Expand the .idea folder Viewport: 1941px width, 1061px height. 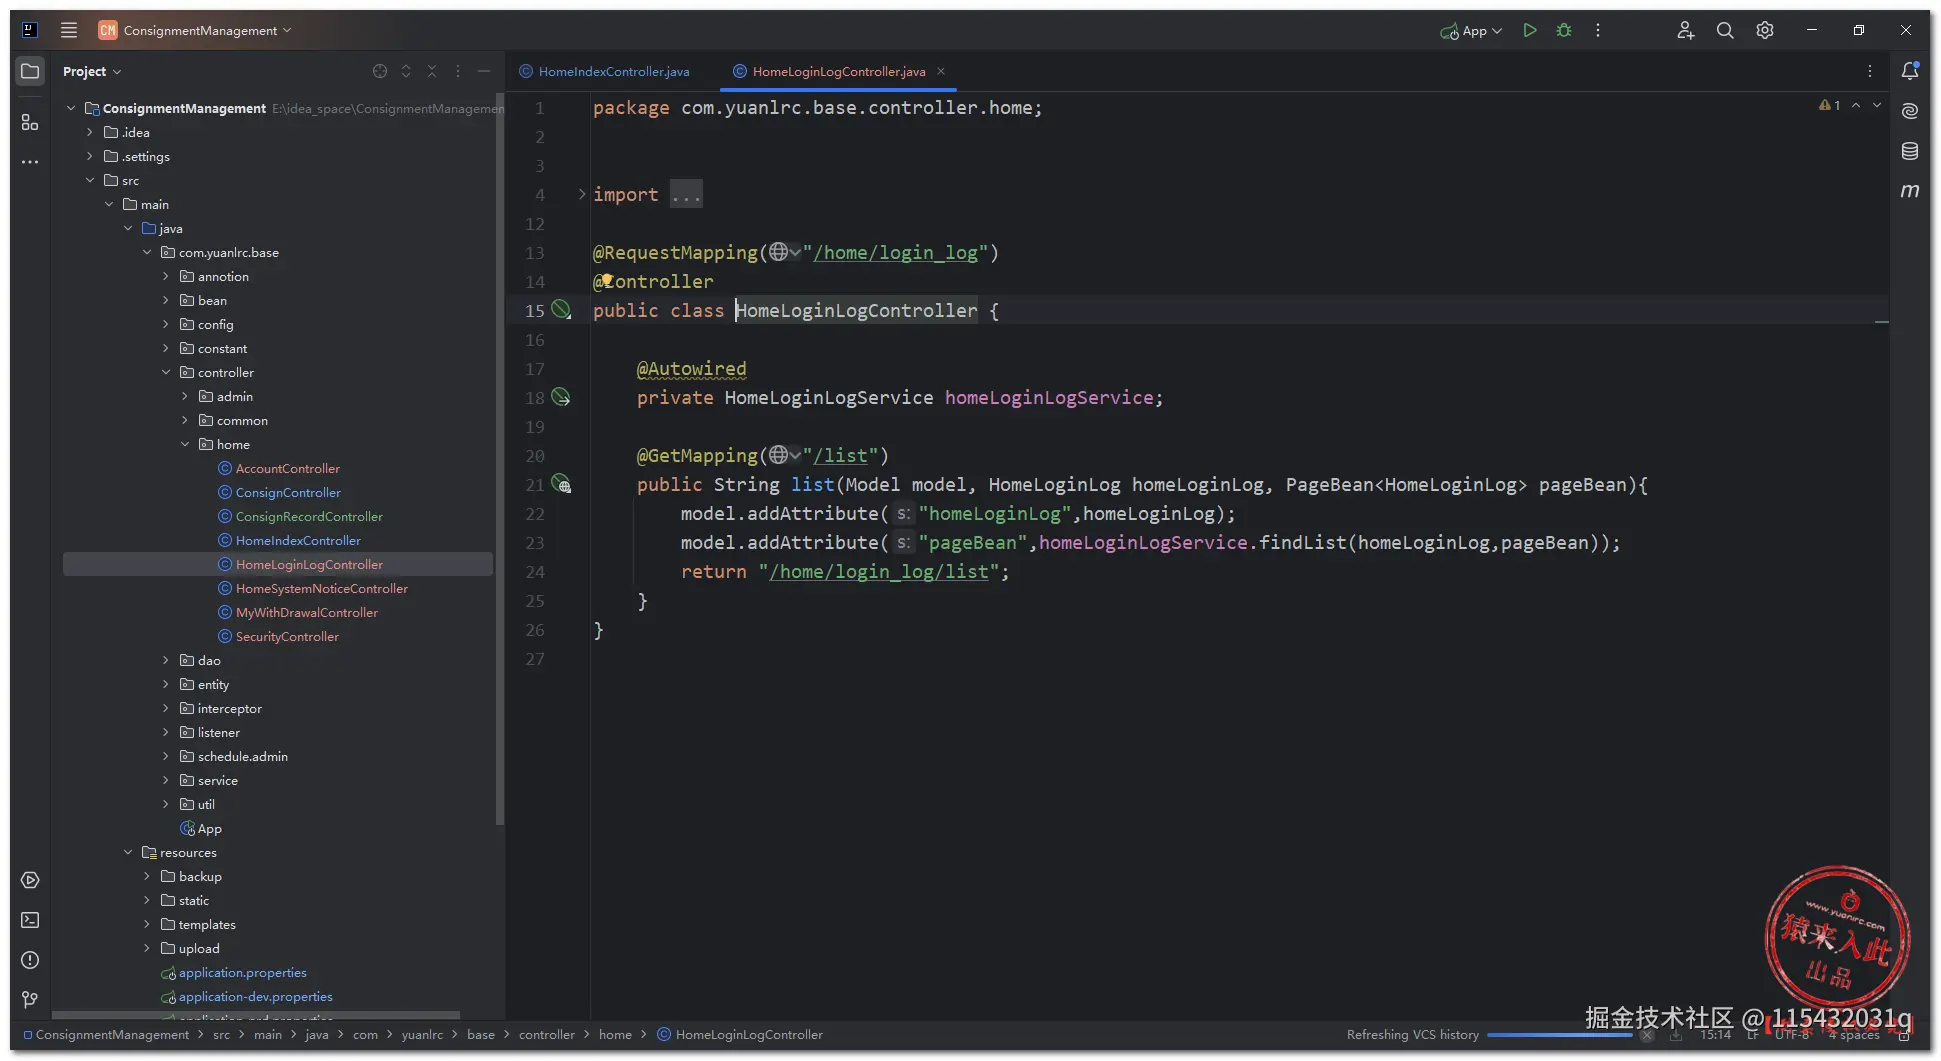(x=90, y=132)
